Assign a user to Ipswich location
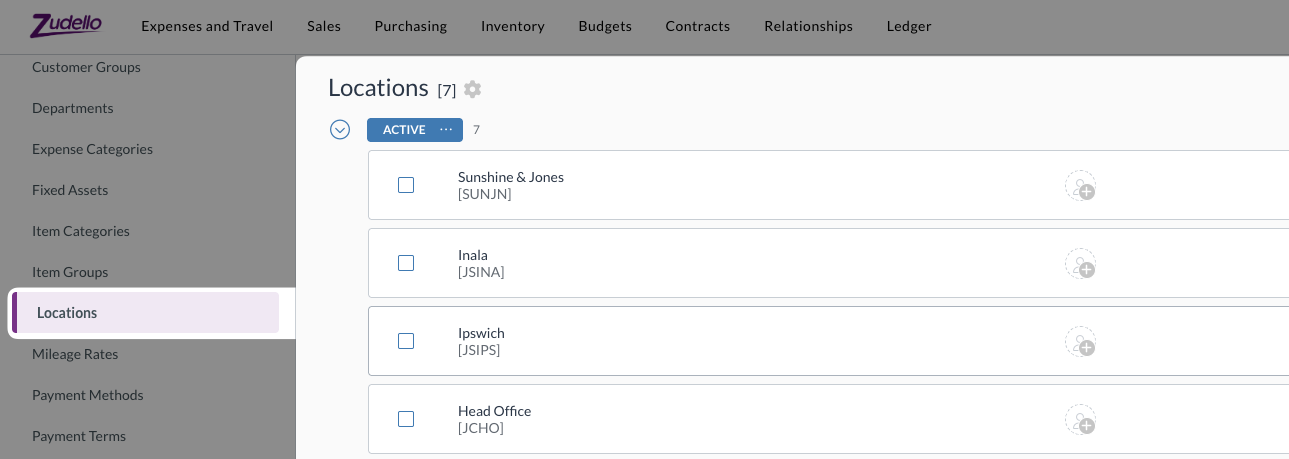1289x459 pixels. (x=1080, y=342)
